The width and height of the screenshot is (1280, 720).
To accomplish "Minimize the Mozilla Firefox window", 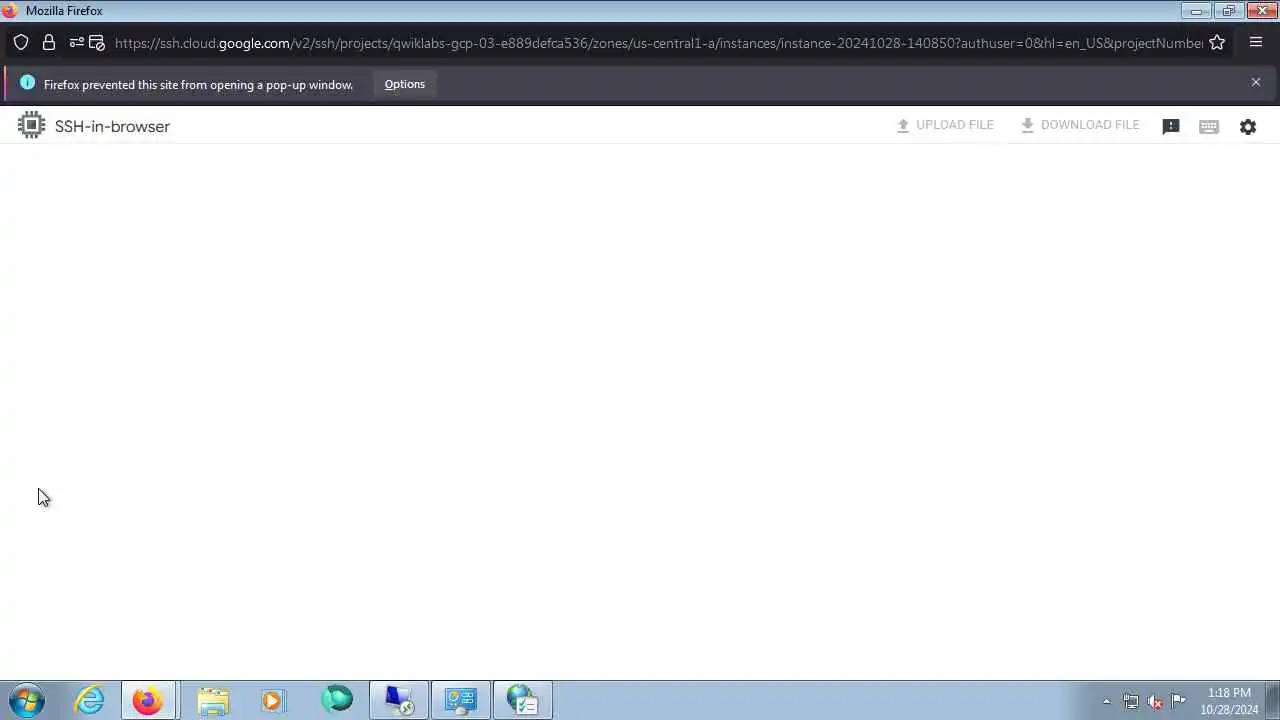I will click(x=1196, y=11).
